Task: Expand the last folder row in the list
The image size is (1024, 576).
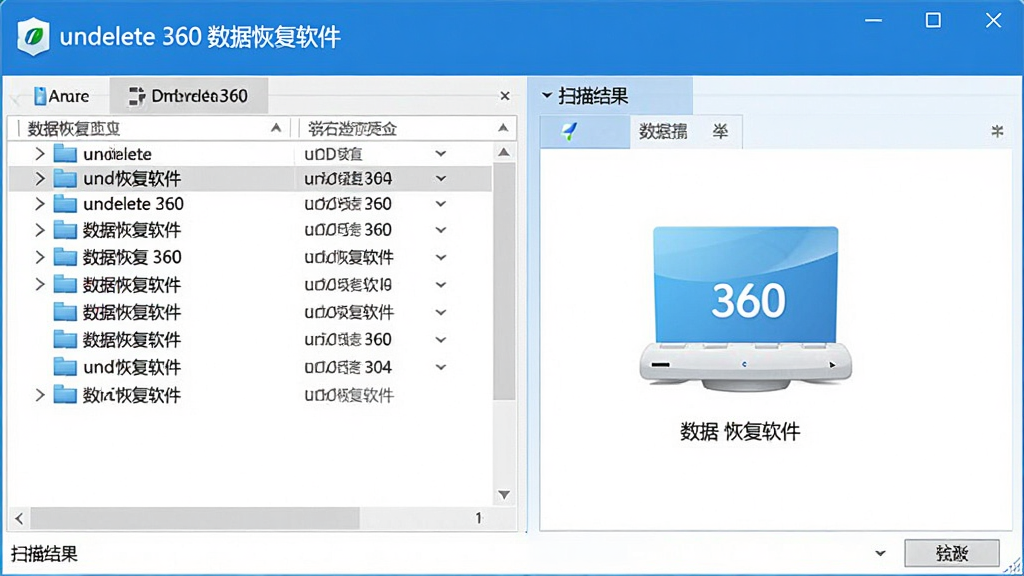Action: 40,394
